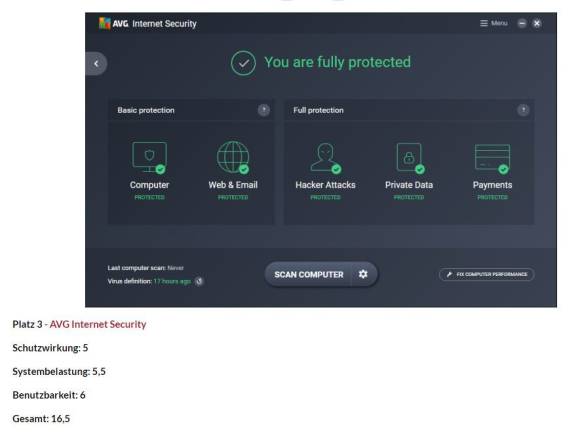The height and width of the screenshot is (432, 580).
Task: Open the hamburger Menu
Action: click(493, 23)
